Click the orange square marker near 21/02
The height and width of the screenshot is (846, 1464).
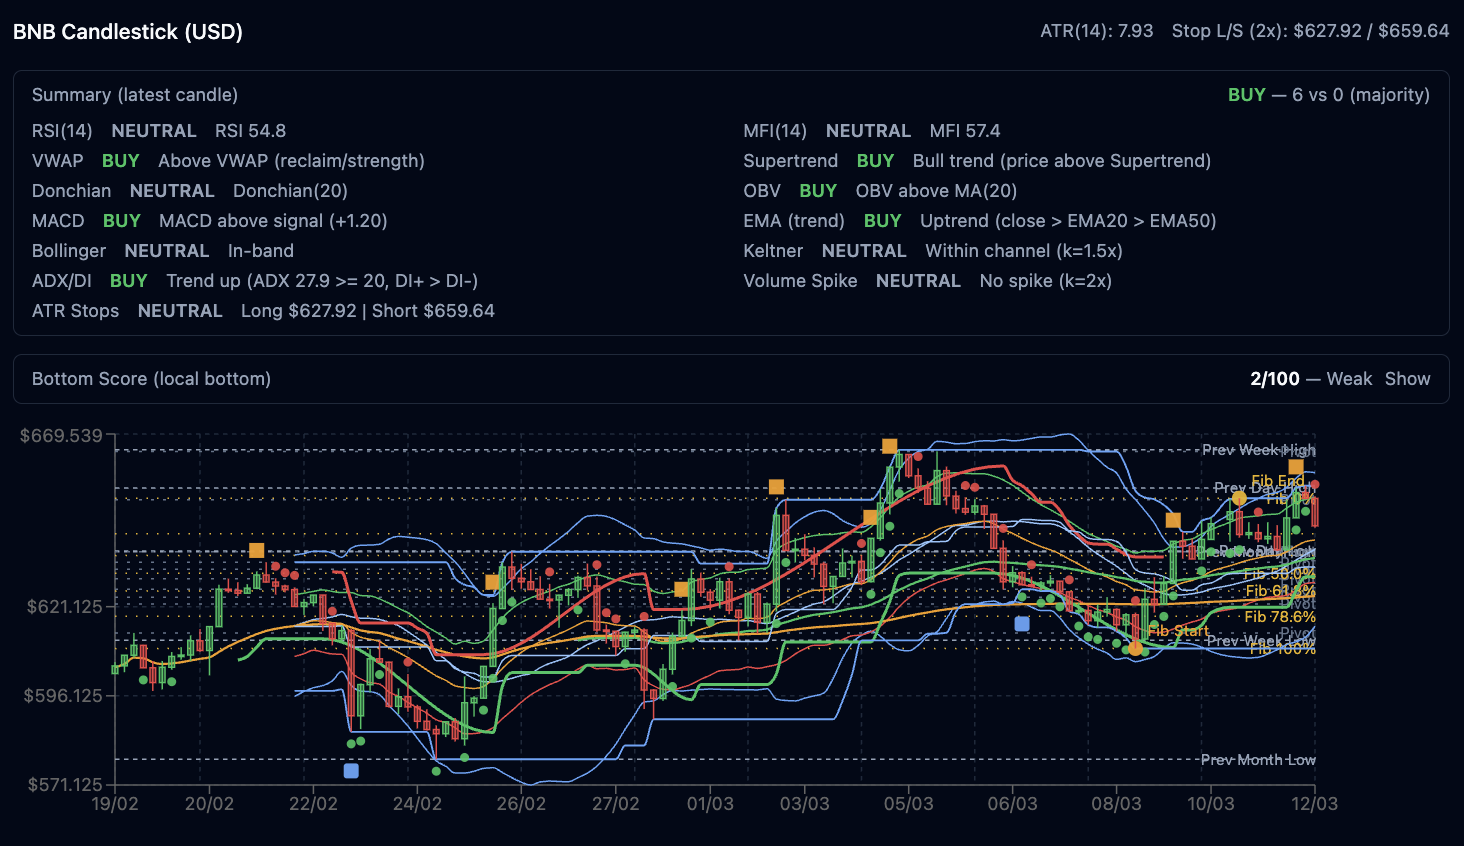coord(257,551)
